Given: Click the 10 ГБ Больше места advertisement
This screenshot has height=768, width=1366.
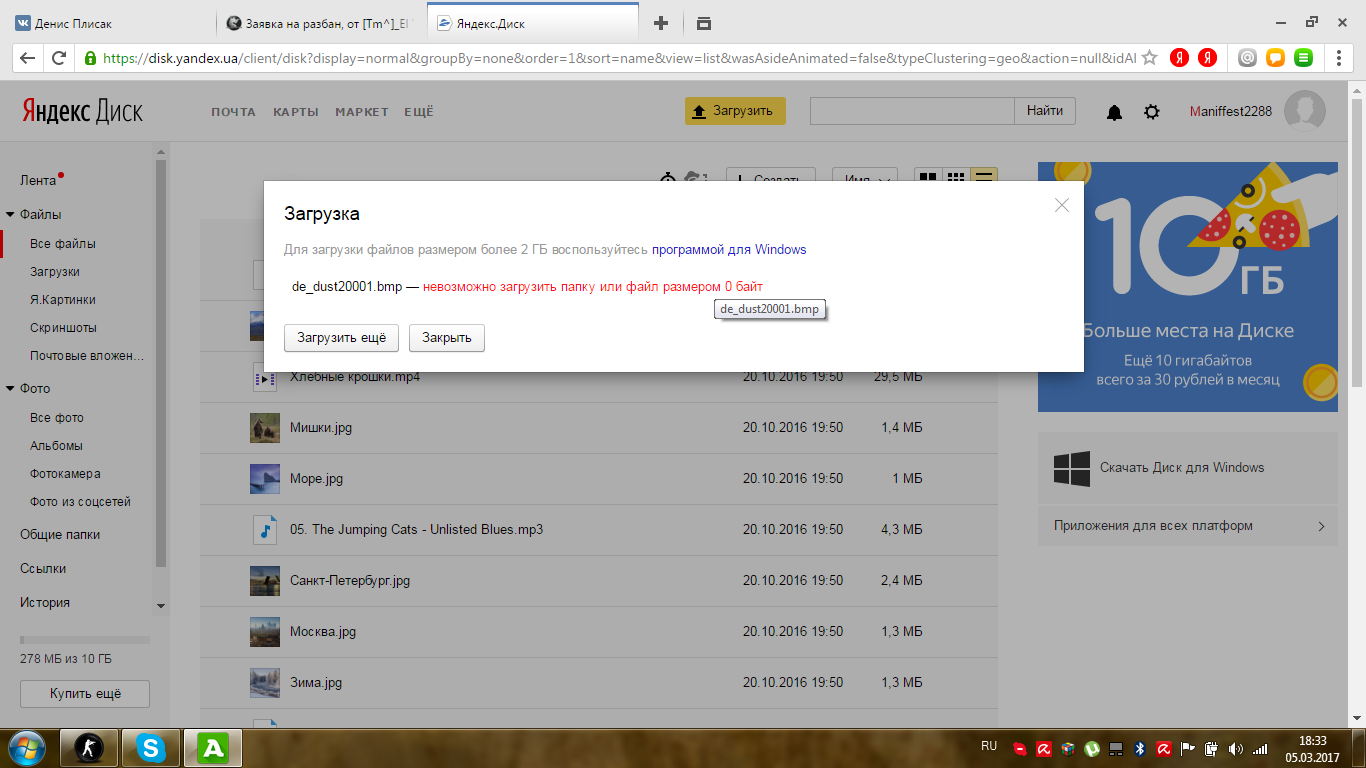Looking at the screenshot, I should (x=1188, y=287).
